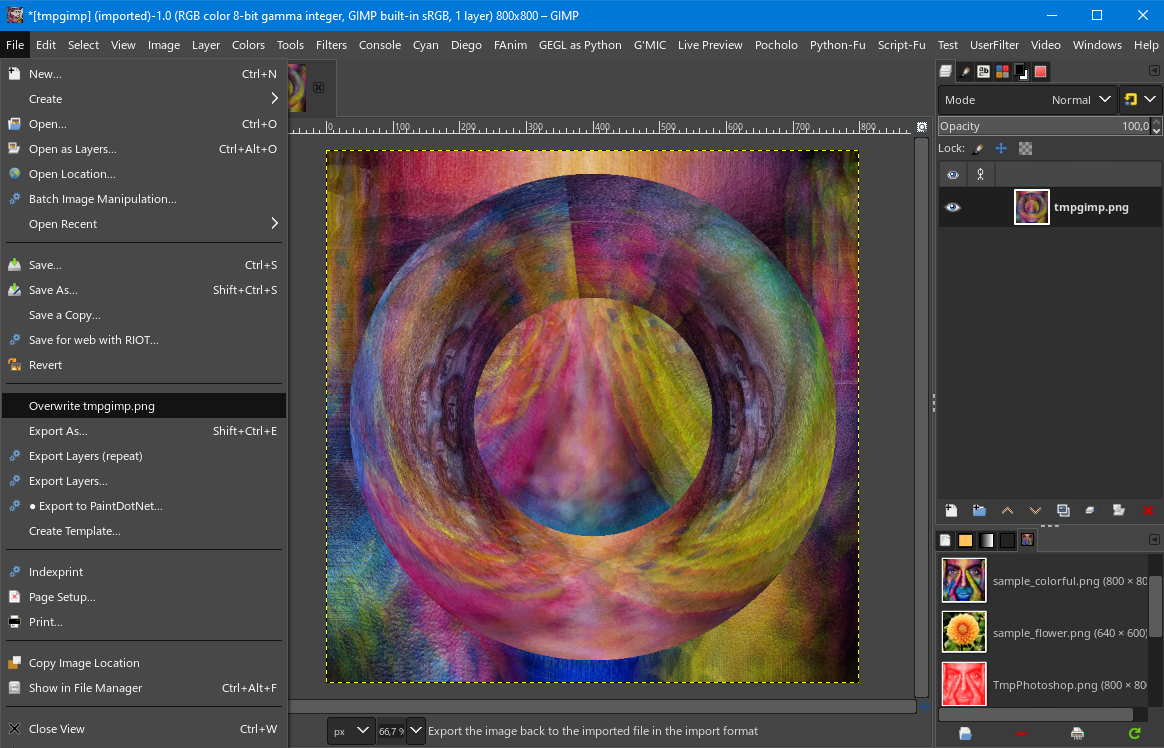Choose Revert in File menu
The height and width of the screenshot is (748, 1164).
[144, 364]
